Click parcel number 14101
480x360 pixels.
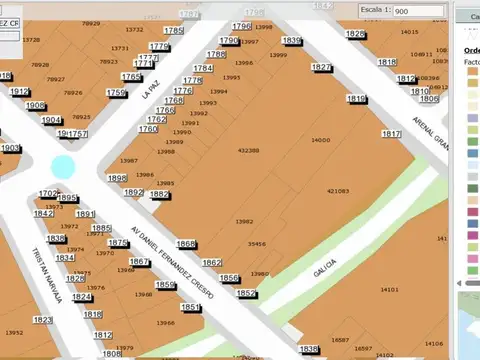(389, 289)
